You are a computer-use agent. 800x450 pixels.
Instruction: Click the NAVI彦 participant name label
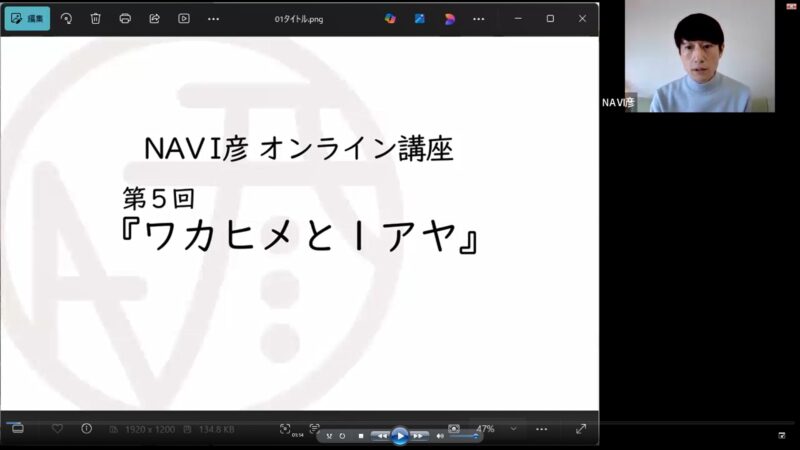(x=618, y=103)
